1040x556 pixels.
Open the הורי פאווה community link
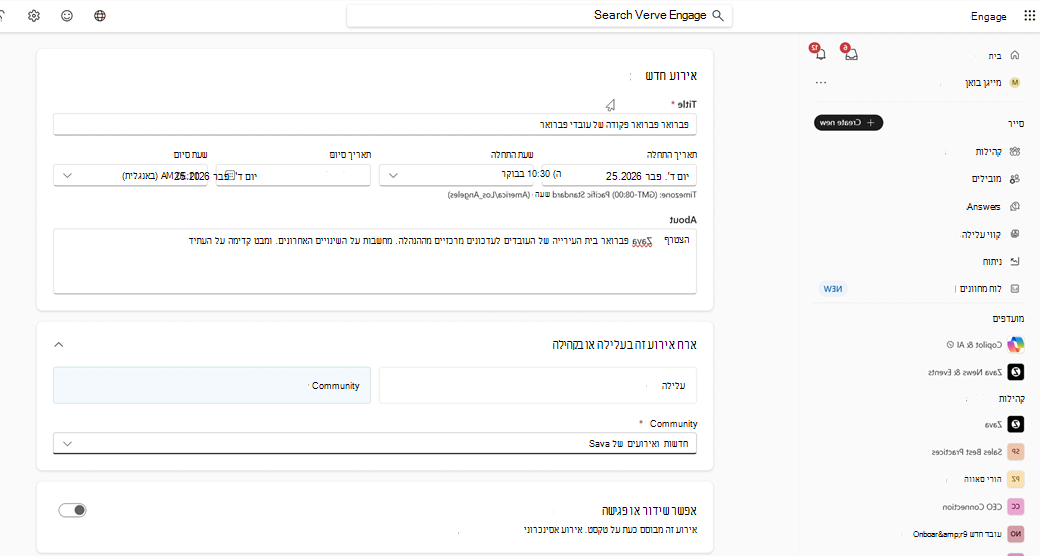coord(983,479)
